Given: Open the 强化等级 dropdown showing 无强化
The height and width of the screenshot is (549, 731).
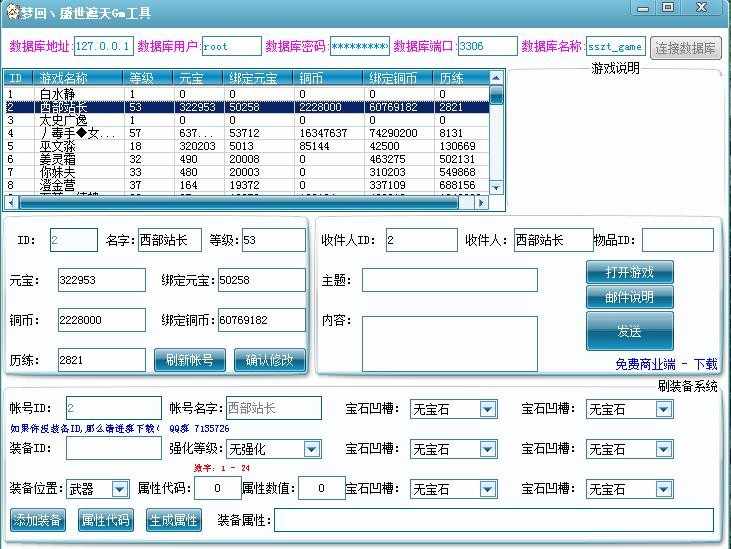Looking at the screenshot, I should (x=274, y=449).
